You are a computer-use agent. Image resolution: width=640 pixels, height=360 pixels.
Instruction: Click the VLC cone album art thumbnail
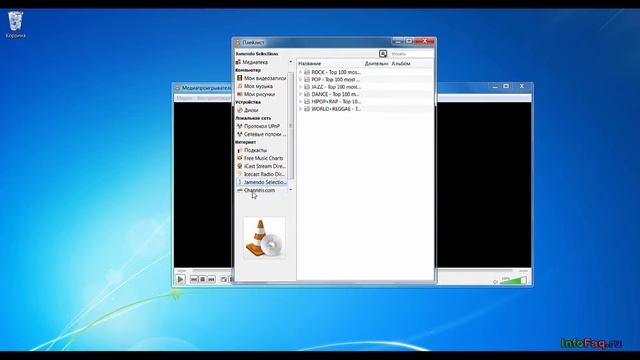pos(264,238)
